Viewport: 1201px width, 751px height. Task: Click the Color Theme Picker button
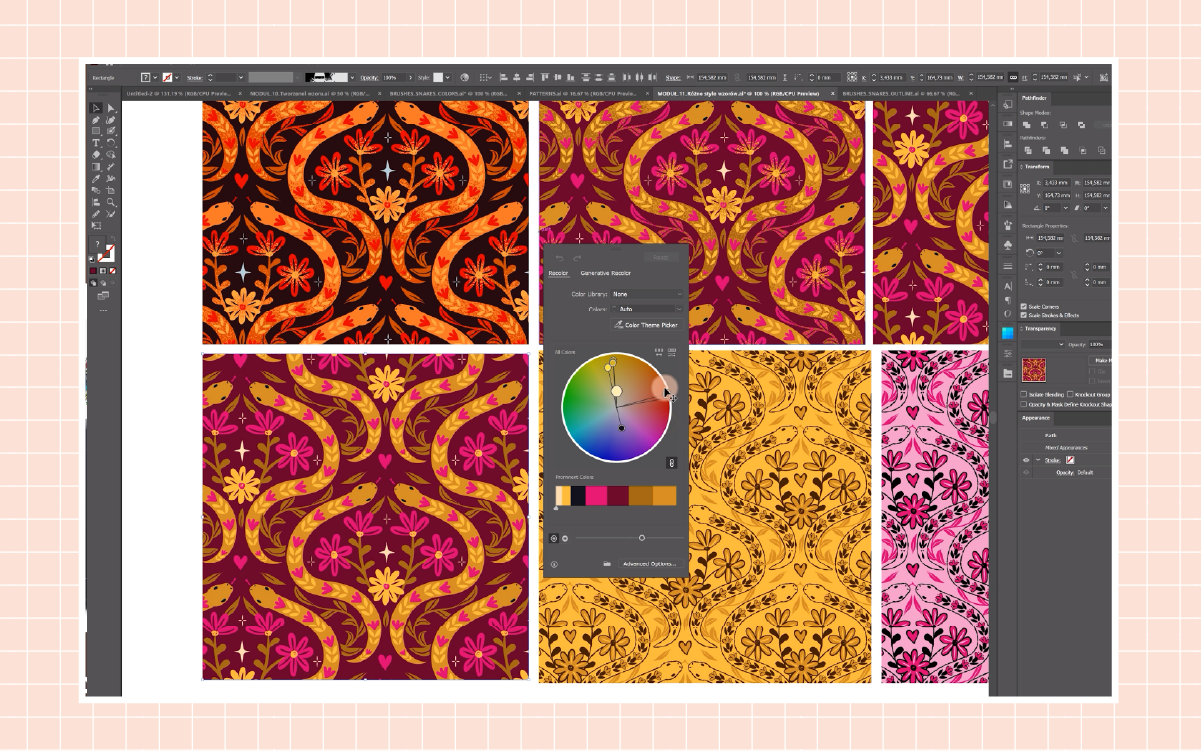645,325
